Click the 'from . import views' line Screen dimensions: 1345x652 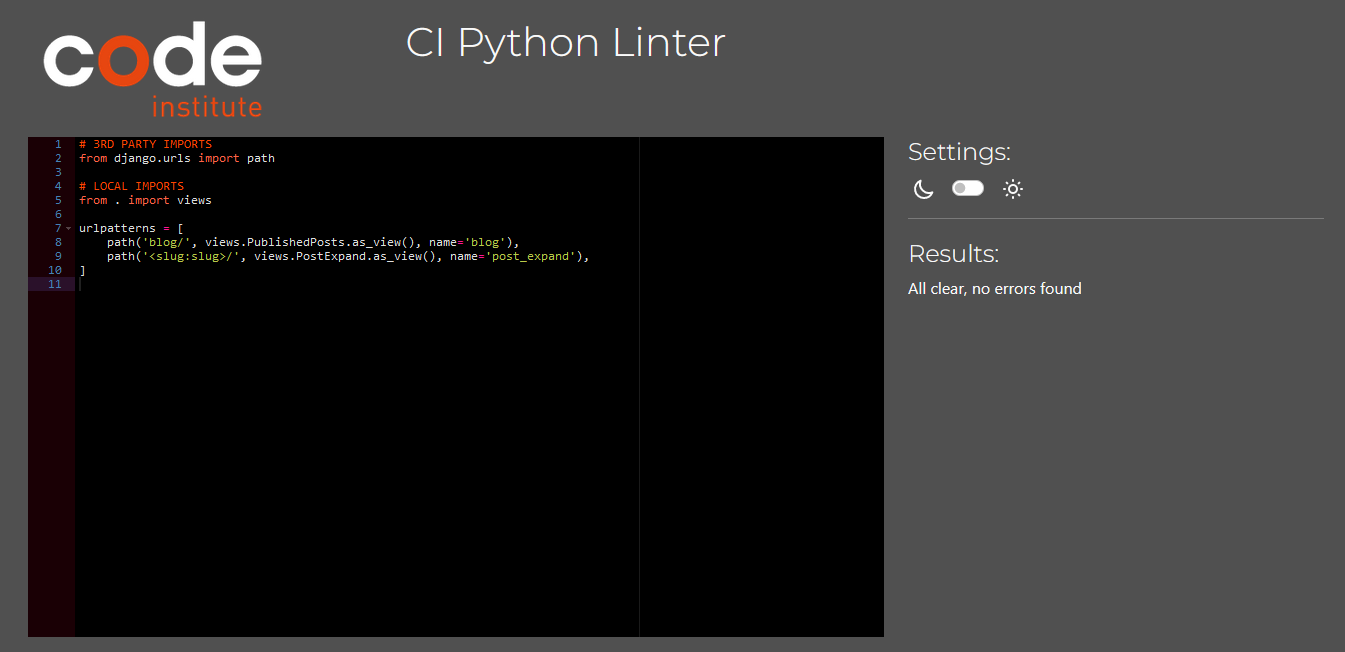point(146,200)
